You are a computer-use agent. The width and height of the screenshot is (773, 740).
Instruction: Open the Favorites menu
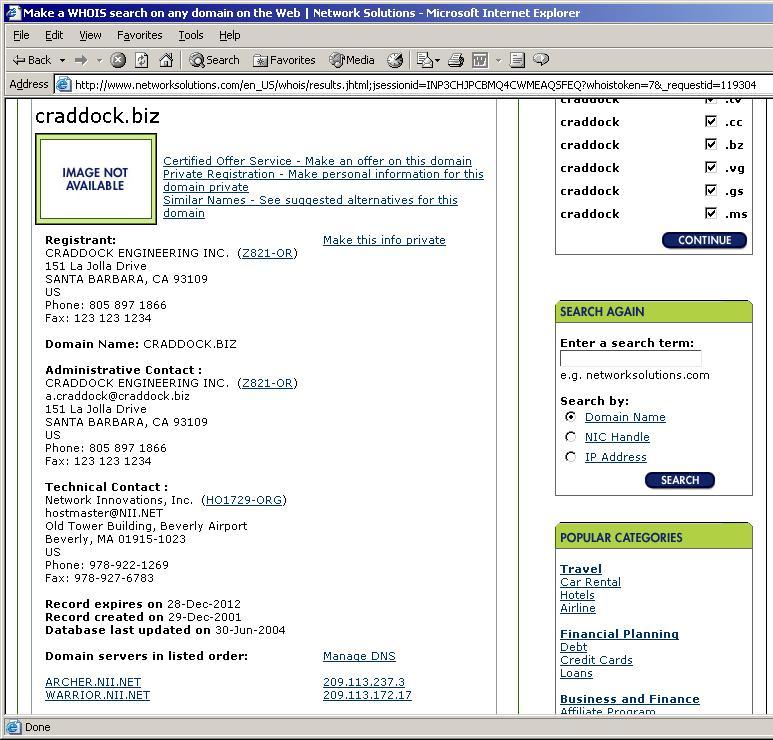coord(140,35)
